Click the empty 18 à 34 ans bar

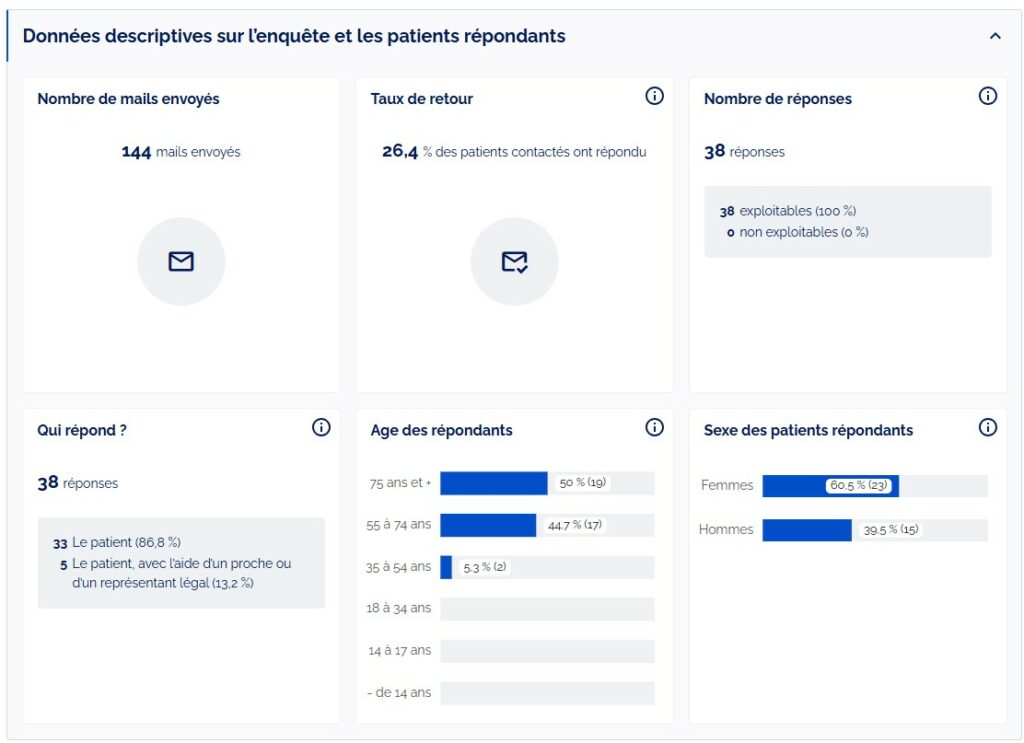pos(547,609)
